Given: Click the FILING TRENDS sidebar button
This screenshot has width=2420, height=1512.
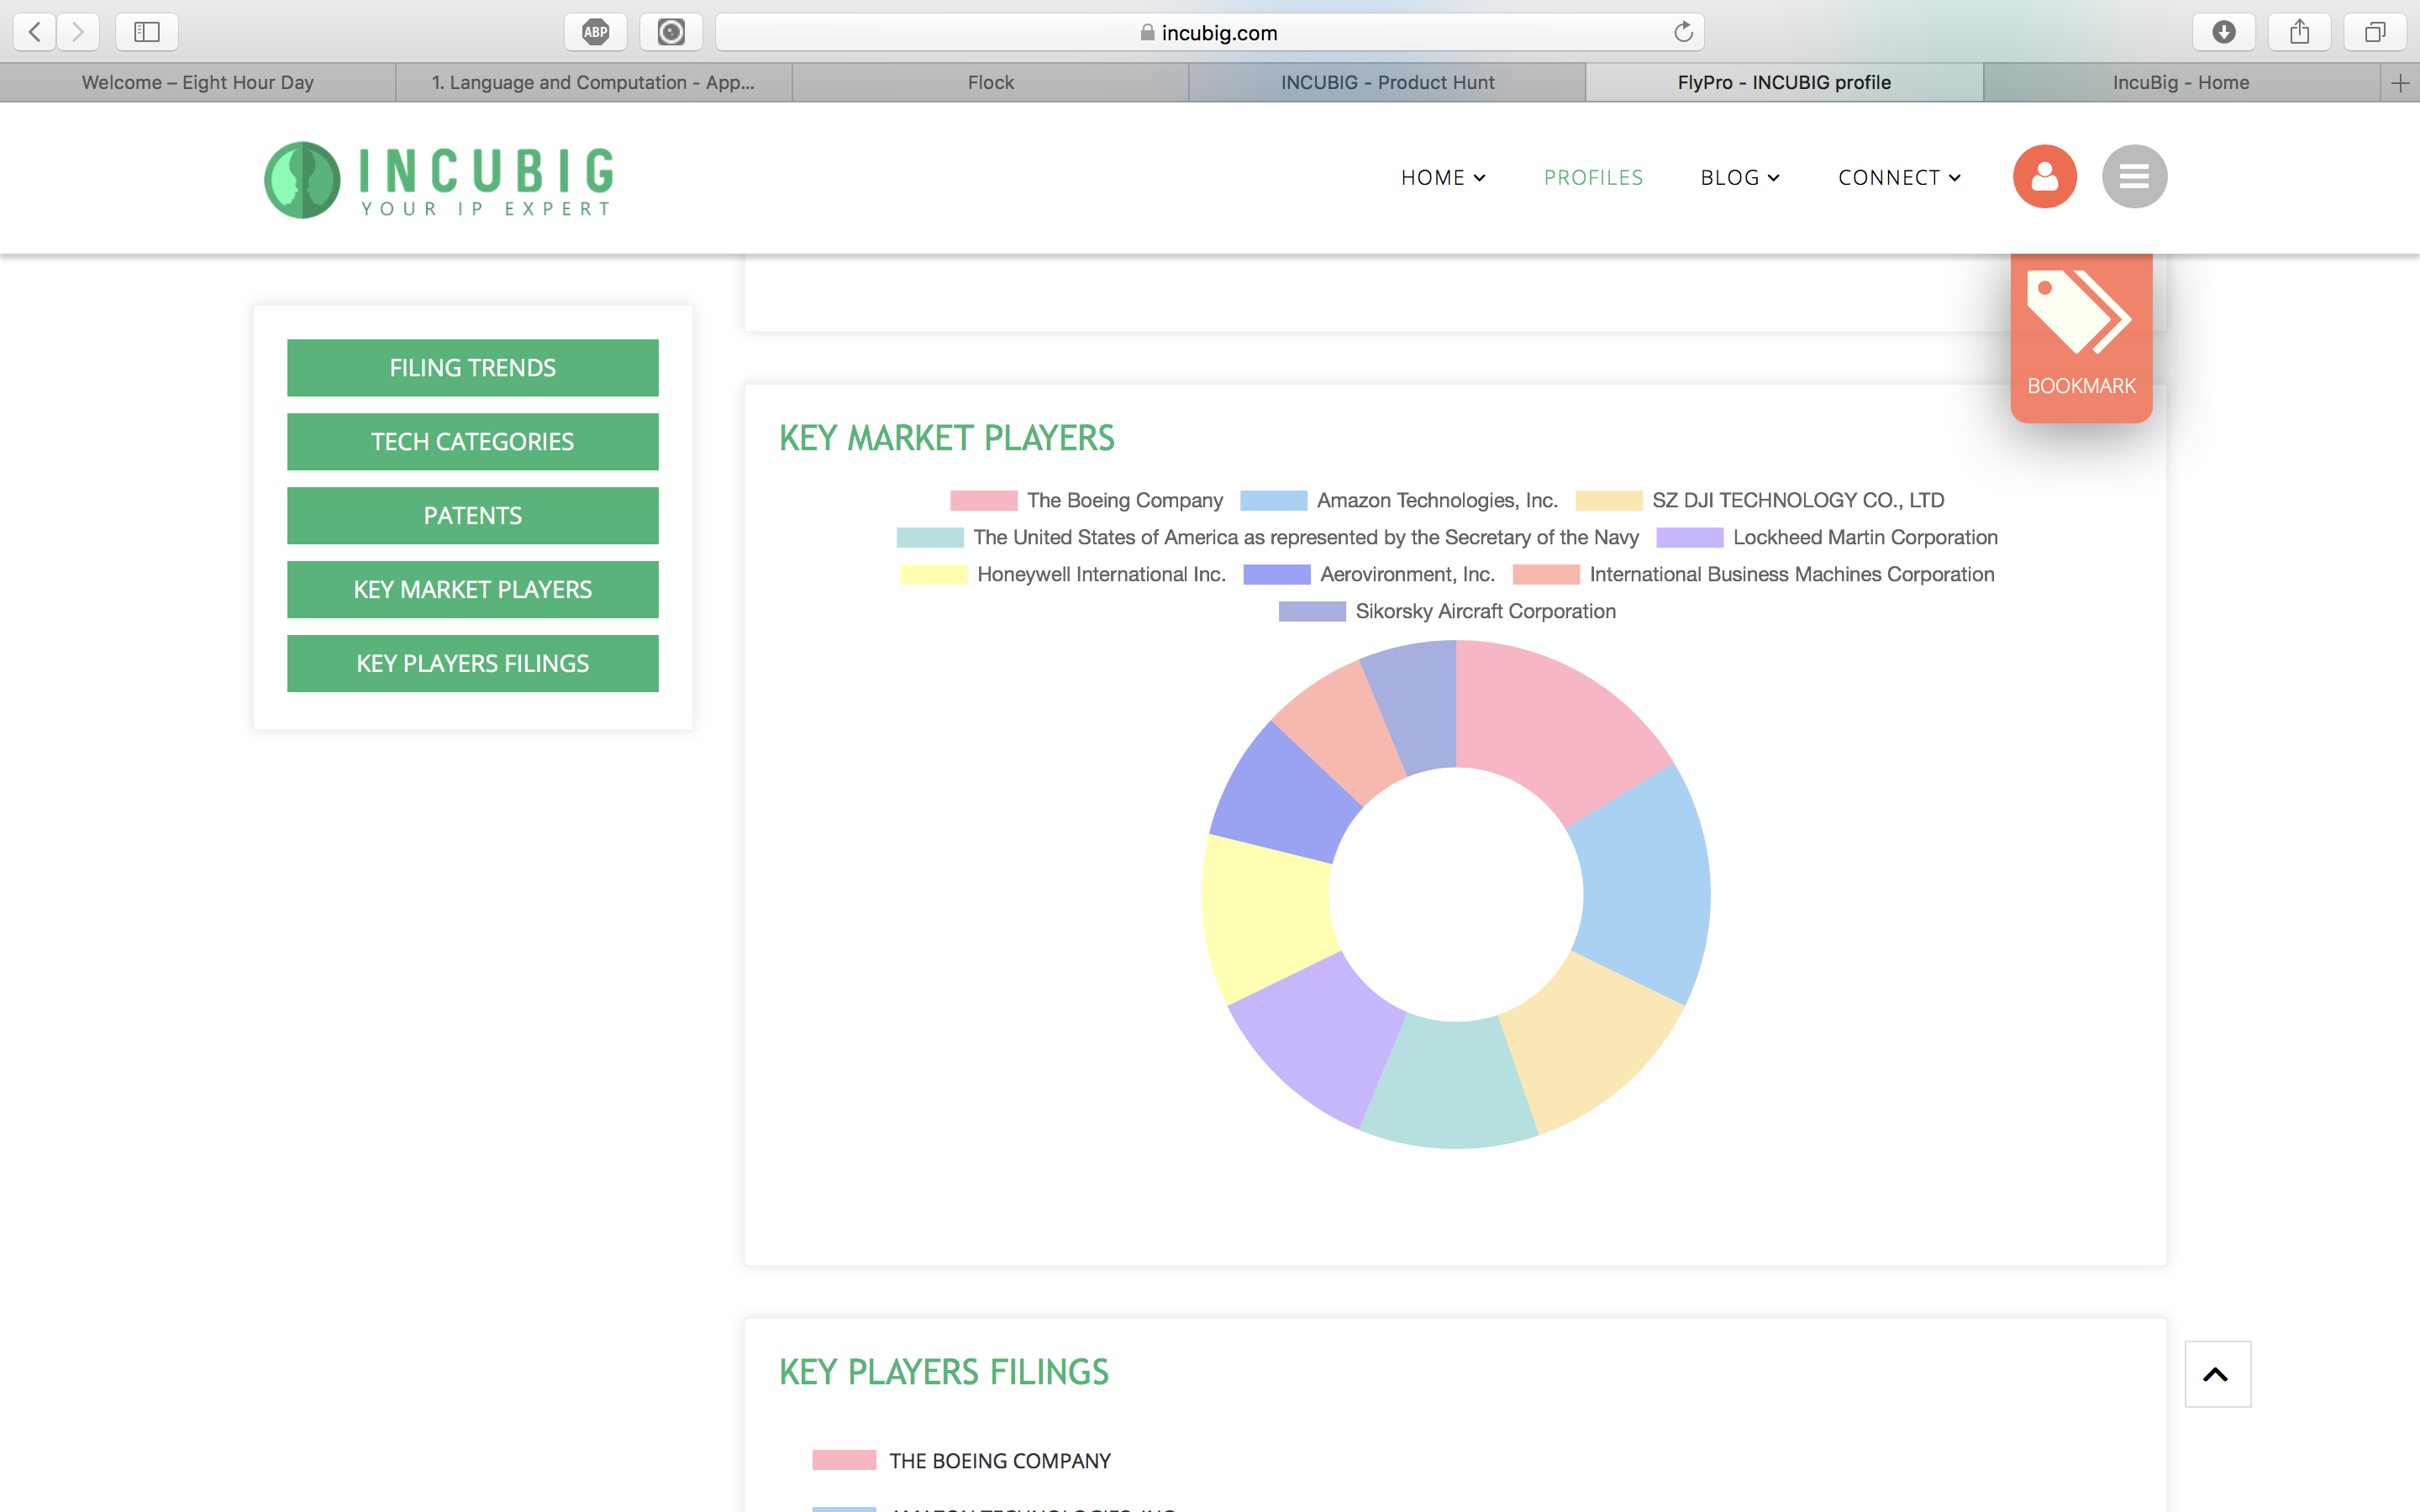Looking at the screenshot, I should [472, 368].
